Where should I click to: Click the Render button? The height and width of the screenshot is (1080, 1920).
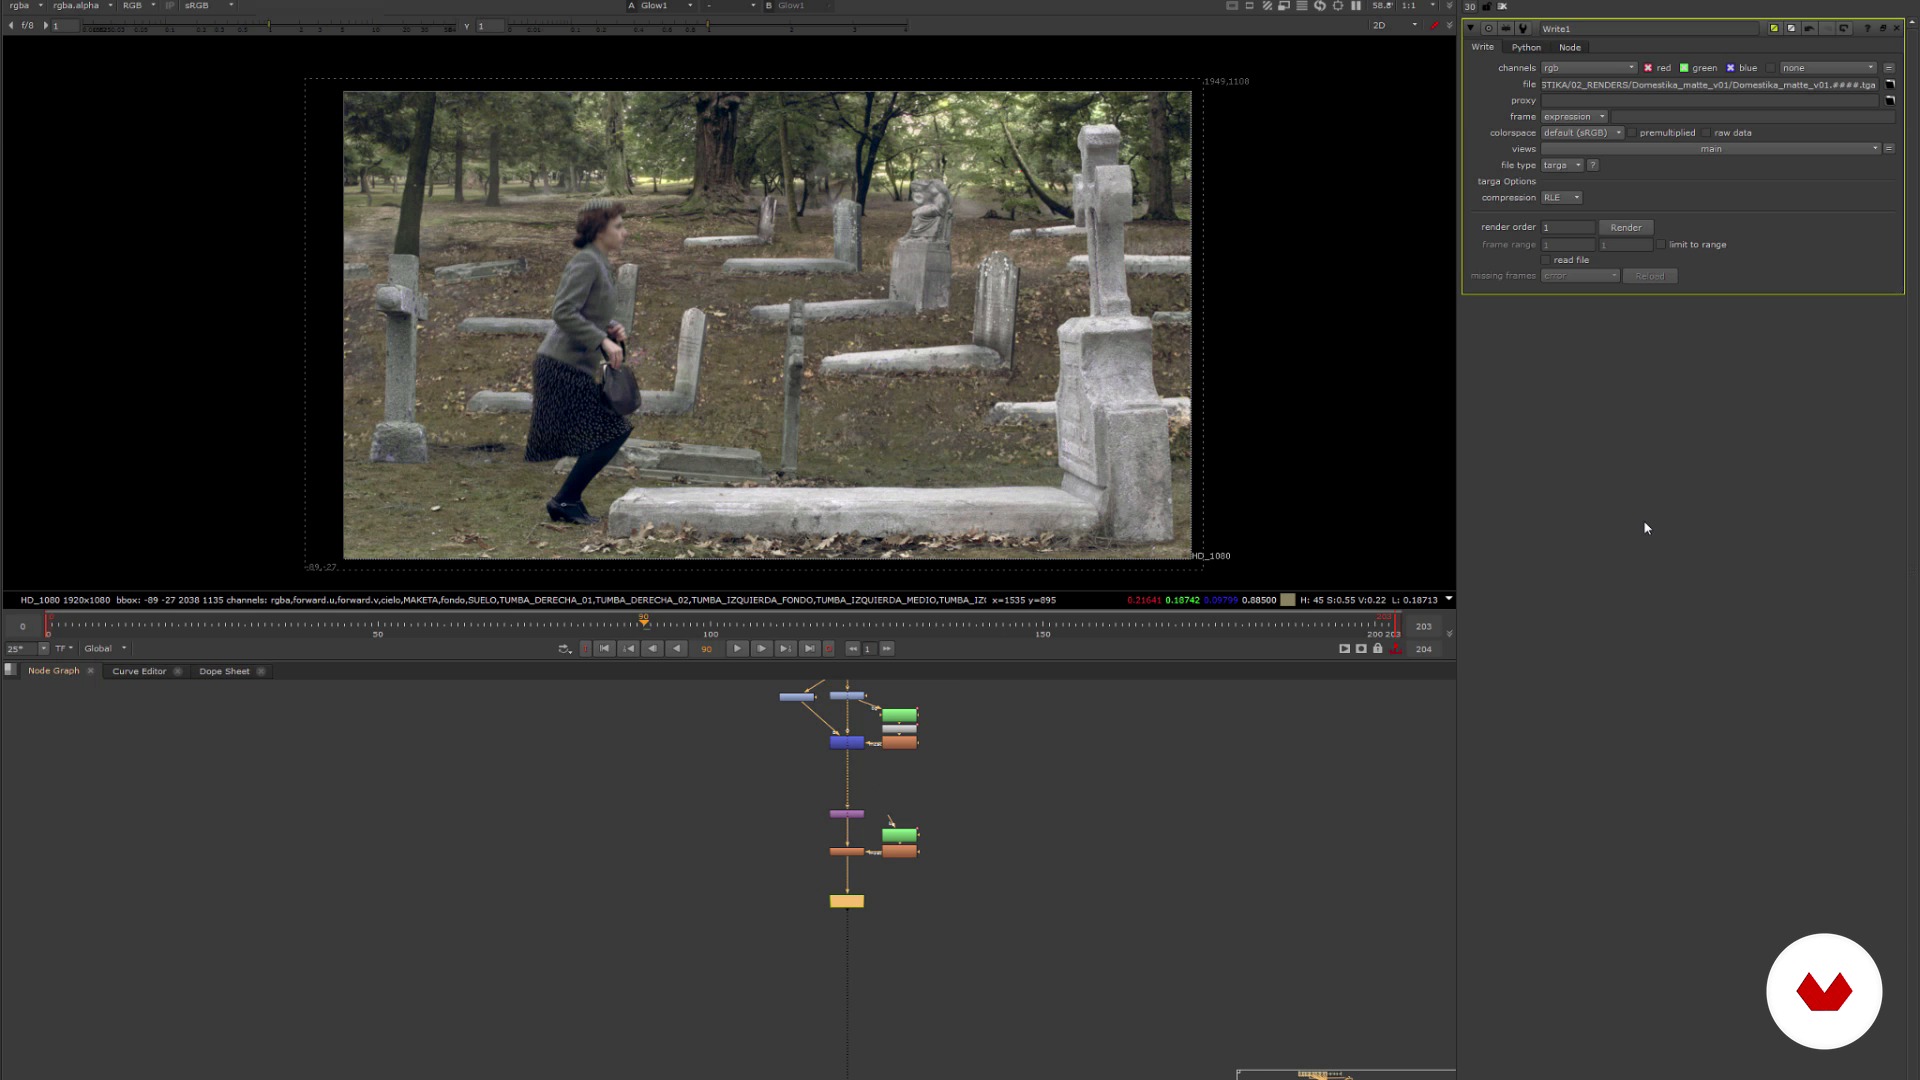click(1626, 228)
